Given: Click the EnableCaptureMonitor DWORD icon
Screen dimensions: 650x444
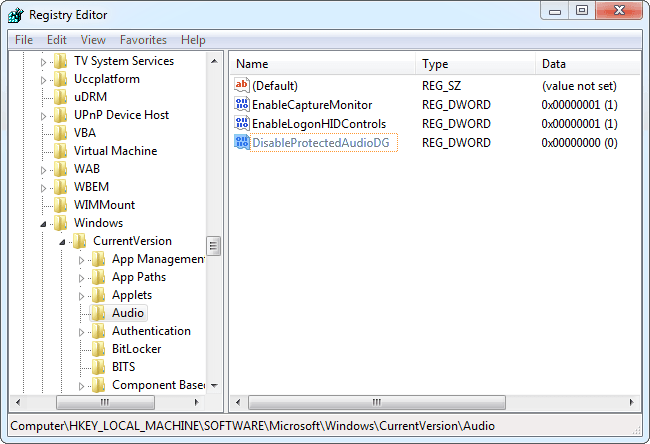Looking at the screenshot, I should 242,104.
